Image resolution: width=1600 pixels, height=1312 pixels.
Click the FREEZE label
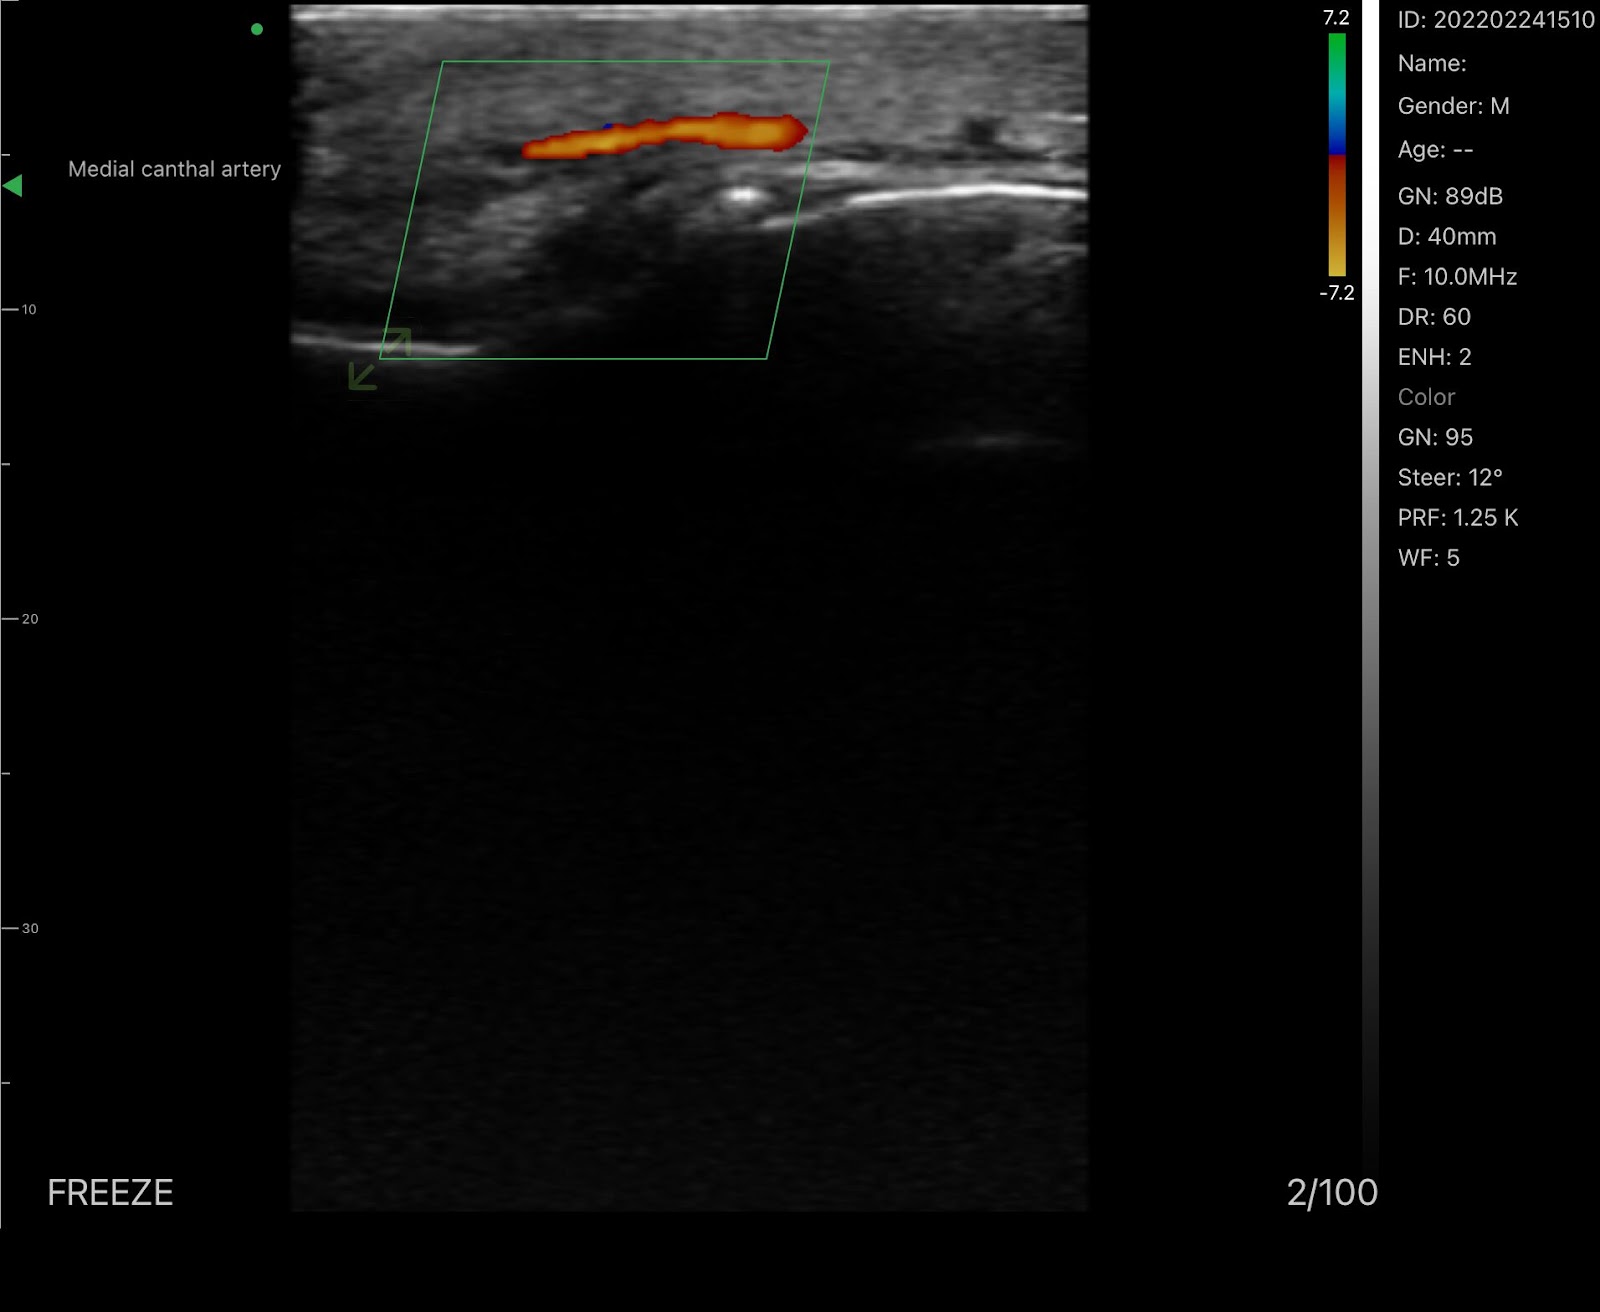coord(110,1192)
